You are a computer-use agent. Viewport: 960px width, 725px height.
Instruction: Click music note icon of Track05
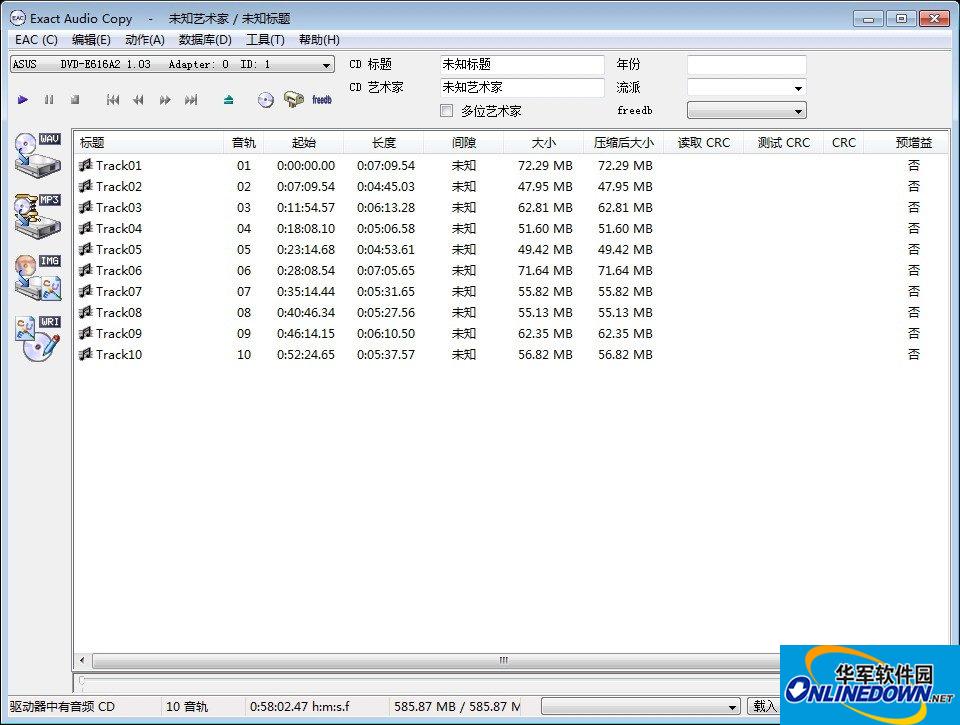point(86,249)
